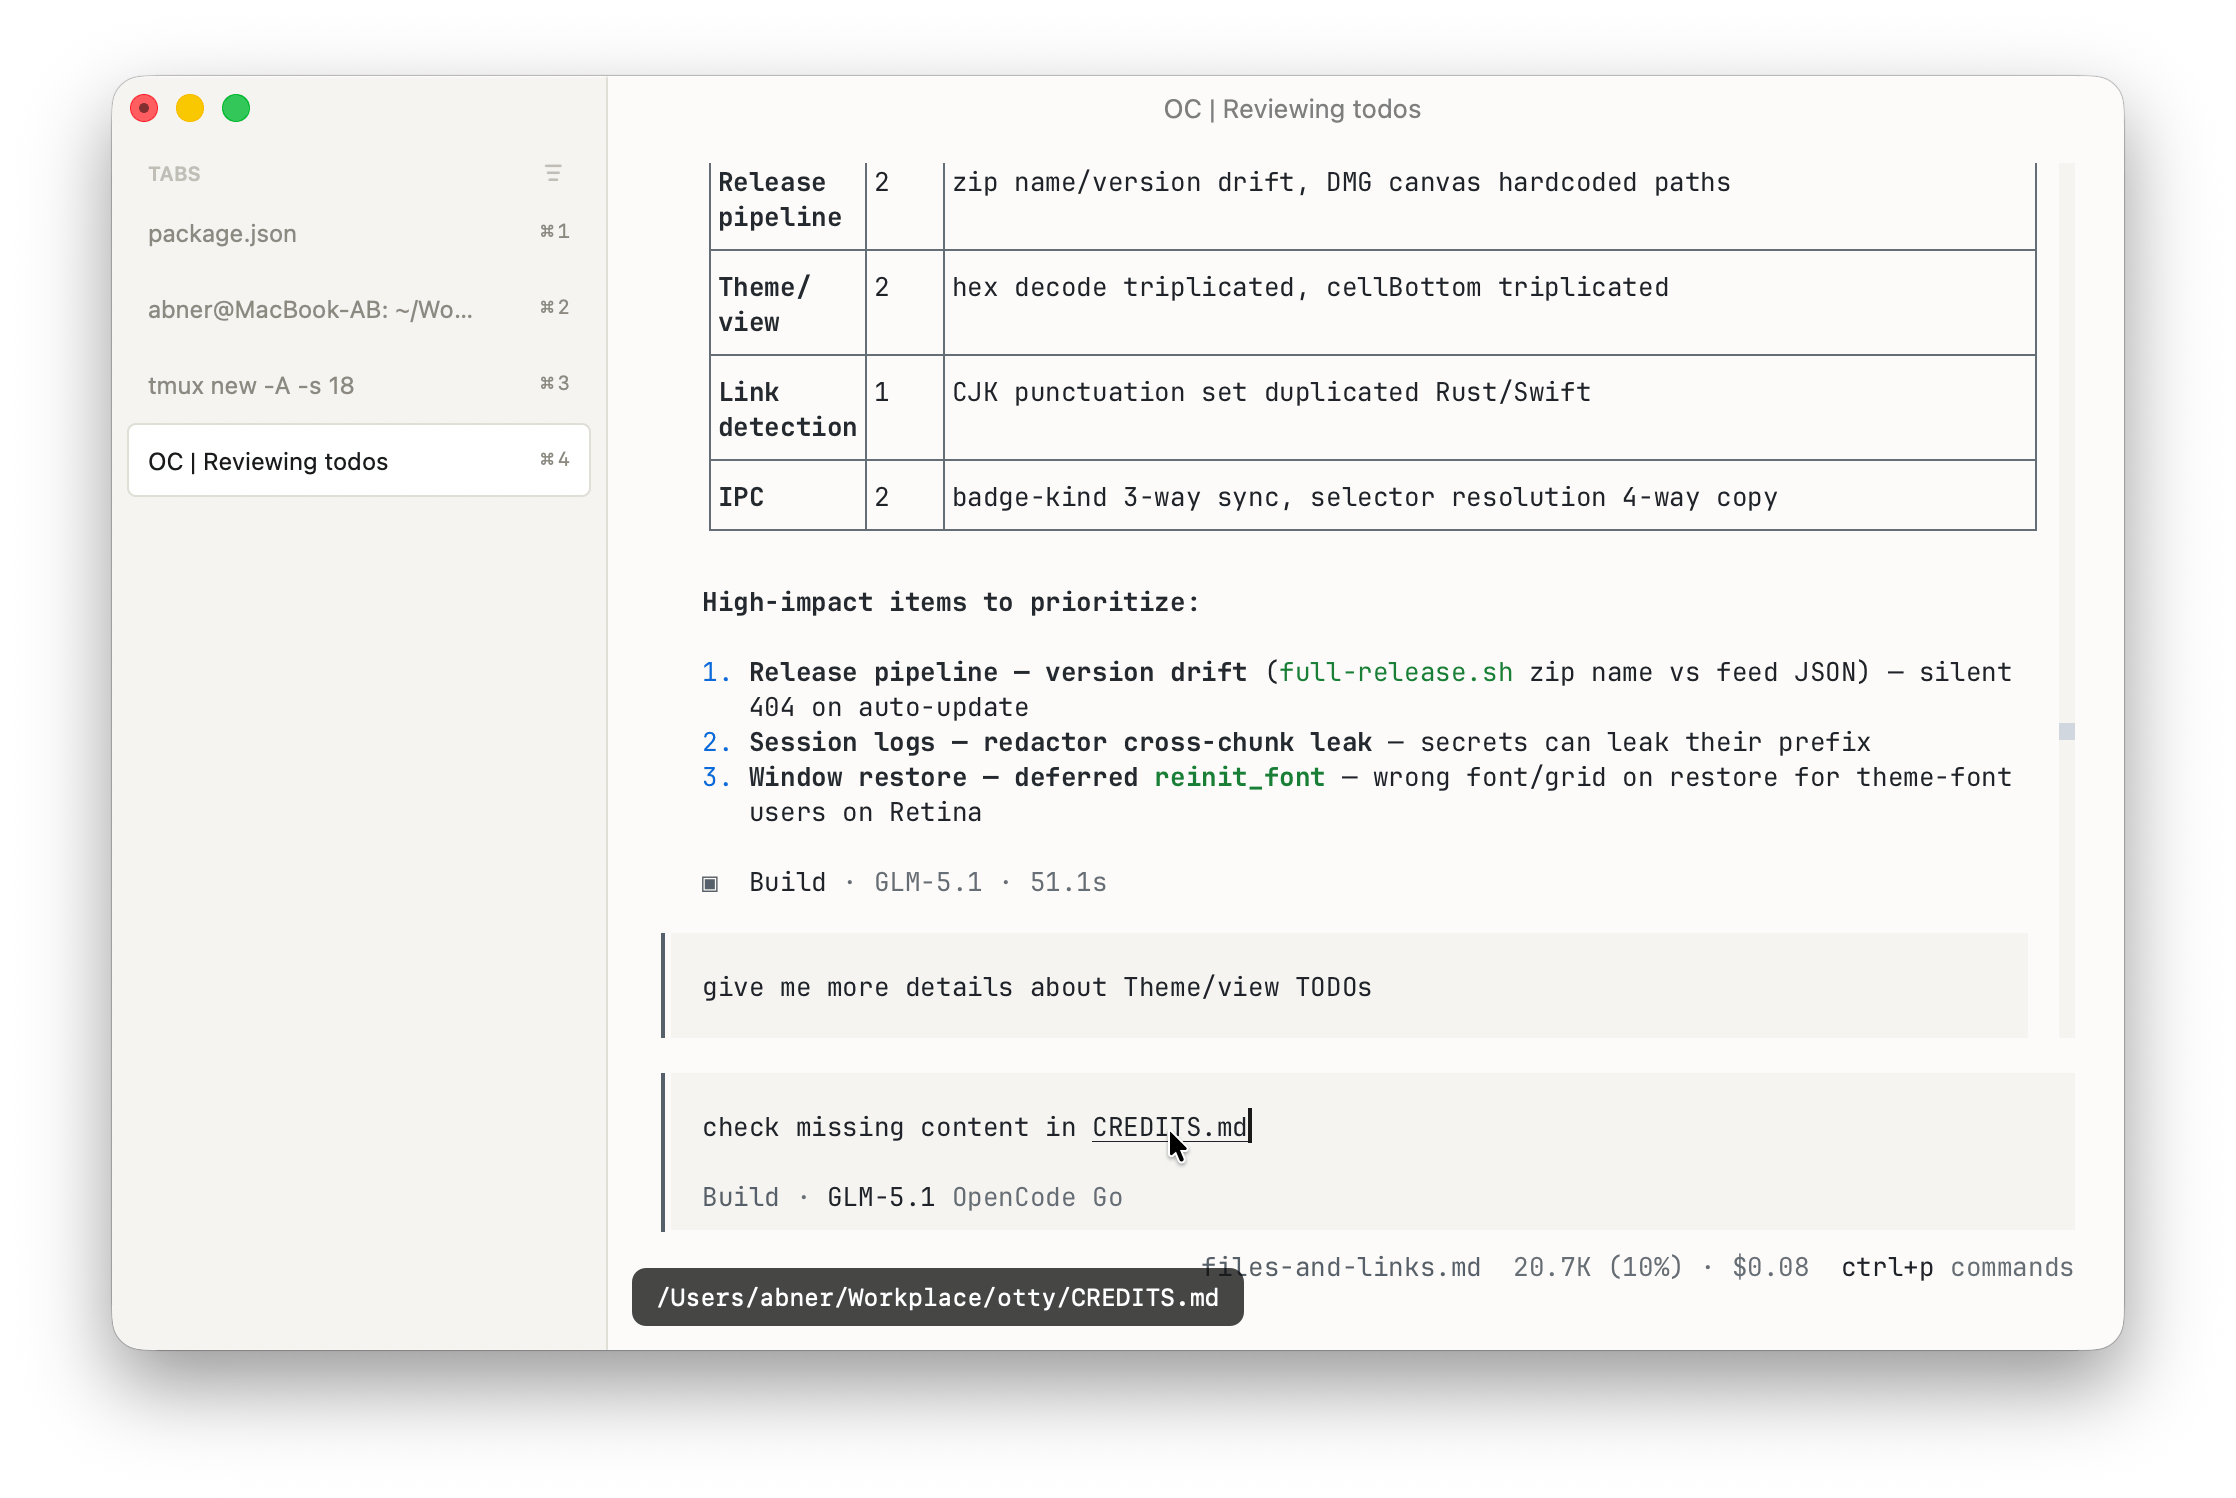Click the '$0.08' cost value
Viewport: 2236px width, 1498px height.
[1771, 1267]
